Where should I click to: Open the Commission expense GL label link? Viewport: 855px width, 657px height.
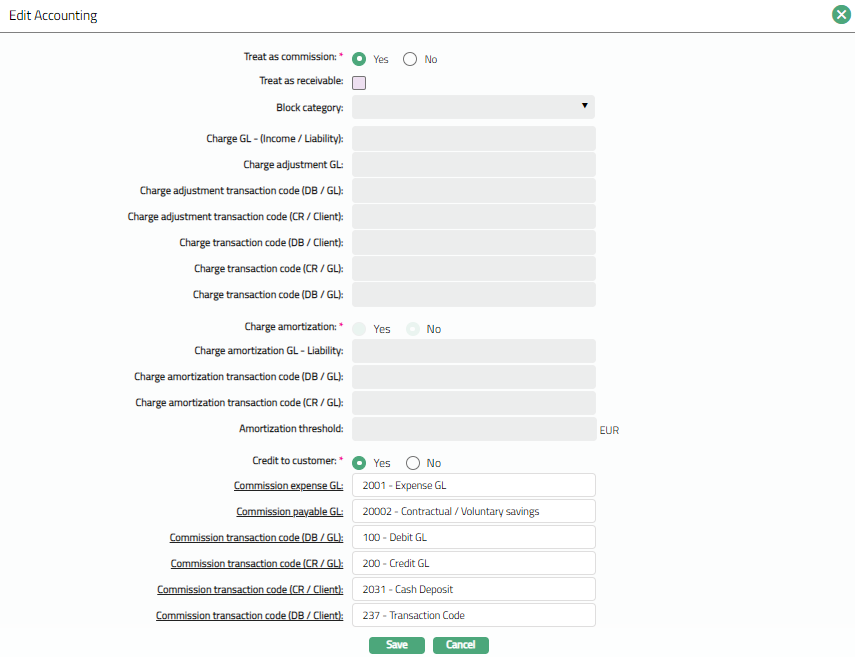pos(288,485)
